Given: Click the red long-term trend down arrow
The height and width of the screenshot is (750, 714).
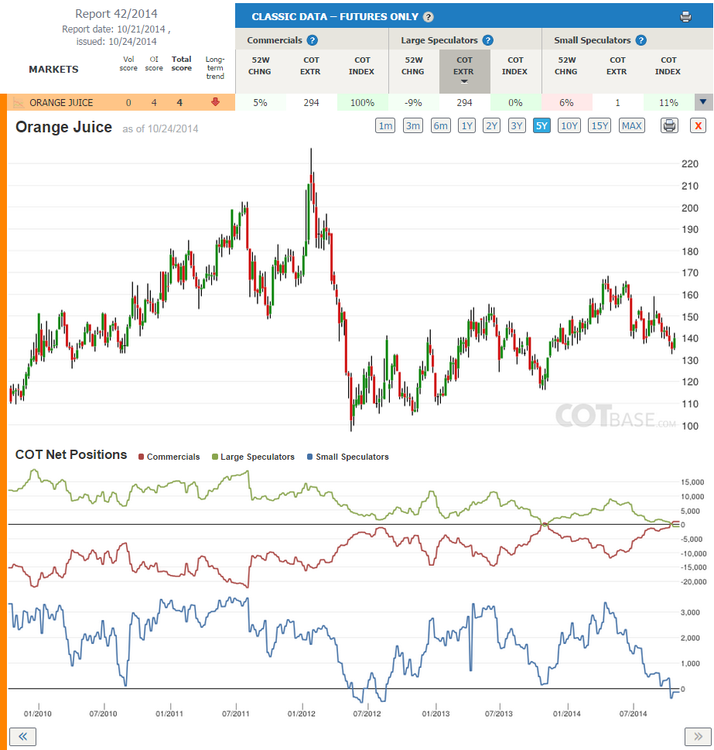Looking at the screenshot, I should click(215, 102).
